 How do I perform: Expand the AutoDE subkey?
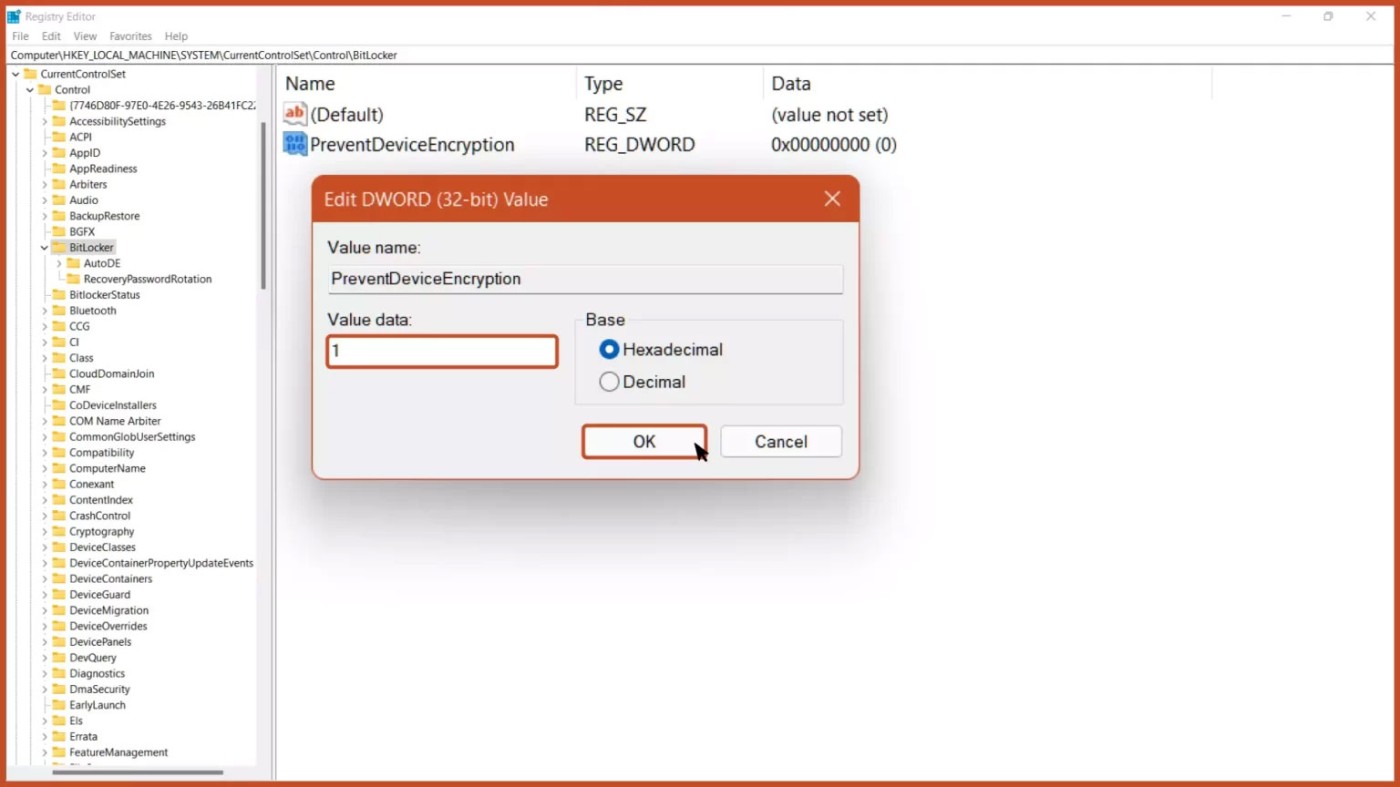pos(59,263)
